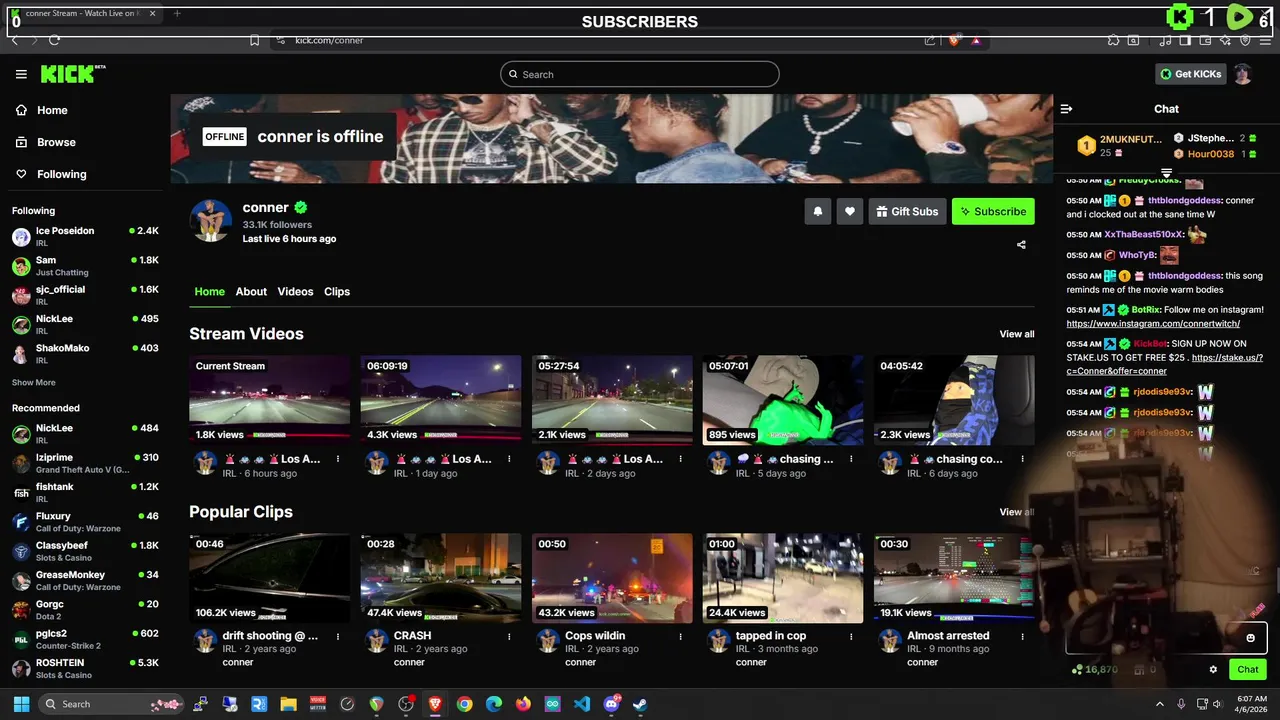This screenshot has width=1280, height=720.
Task: Toggle the follow heart button
Action: click(x=850, y=211)
